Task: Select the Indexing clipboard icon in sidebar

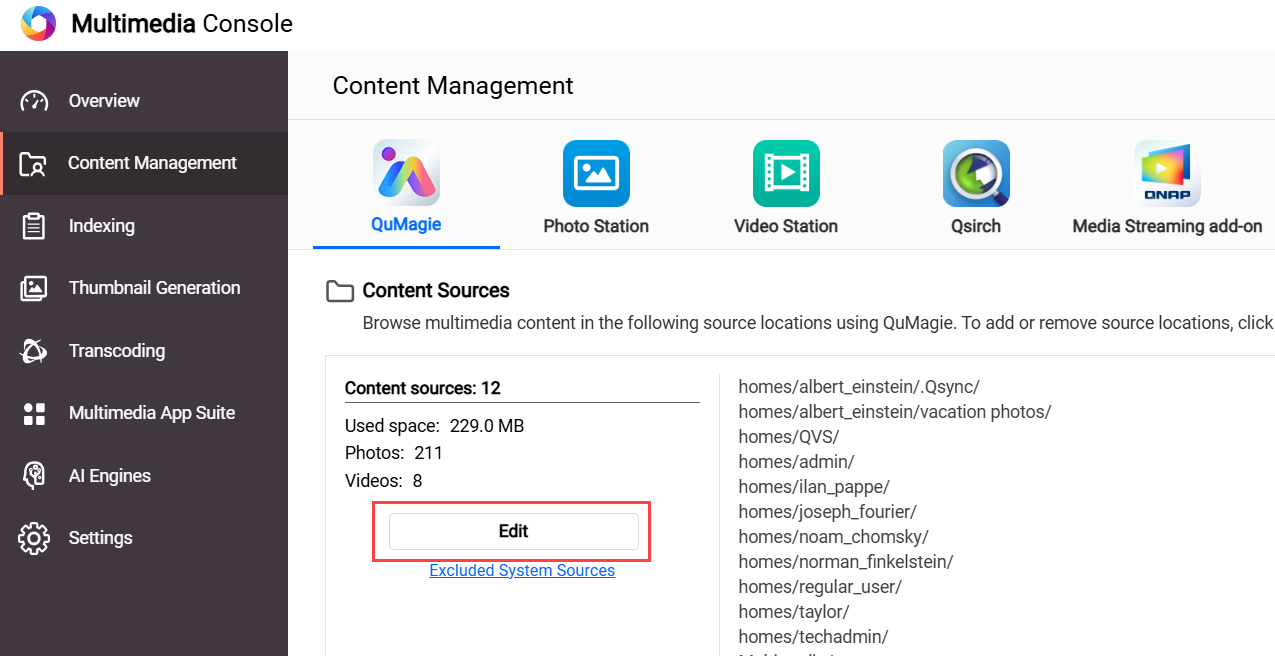Action: tap(34, 226)
